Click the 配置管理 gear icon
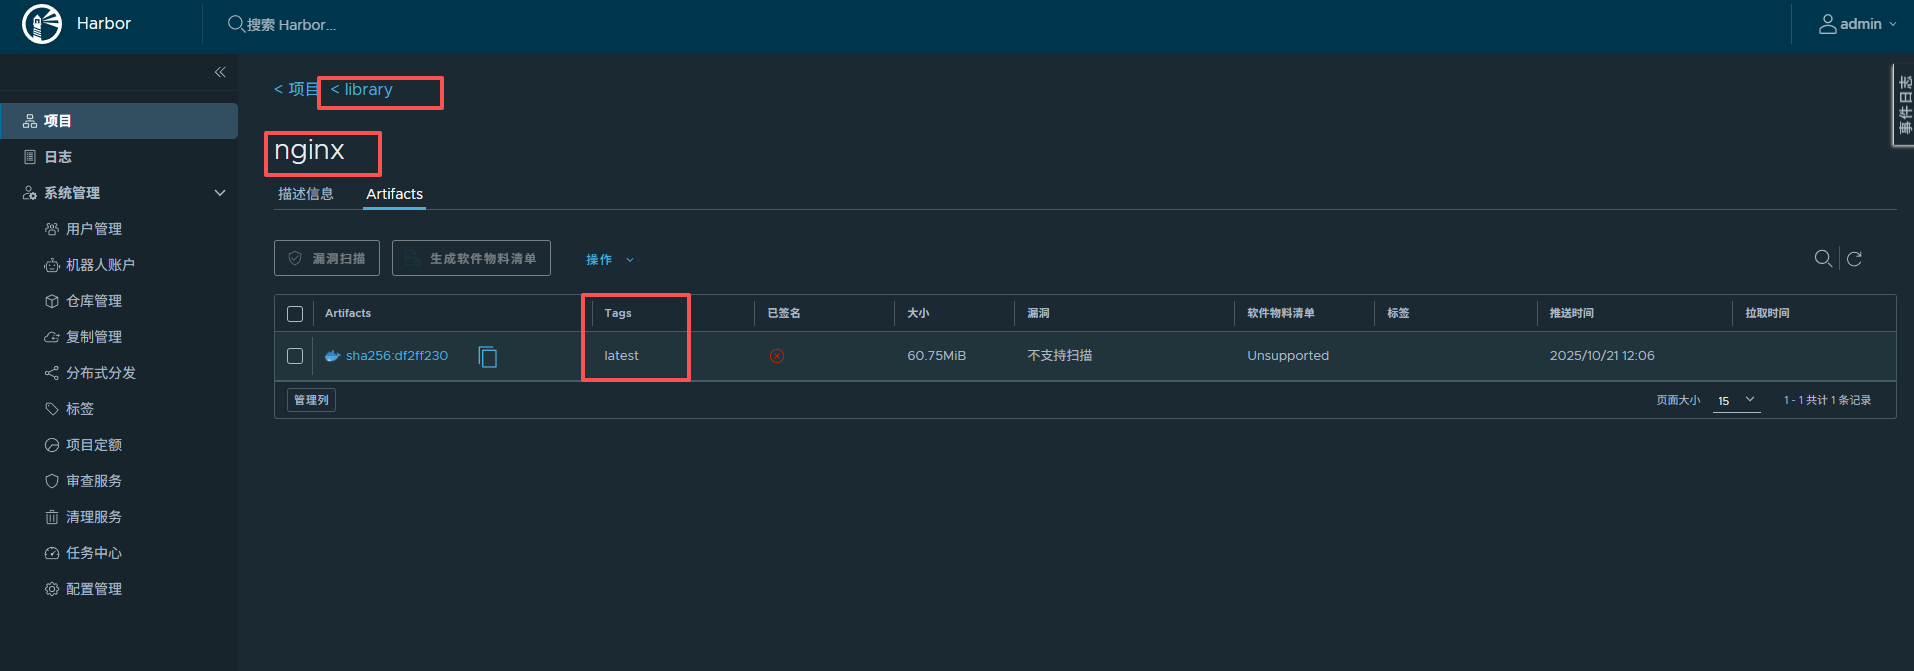Image resolution: width=1914 pixels, height=671 pixels. click(x=52, y=589)
